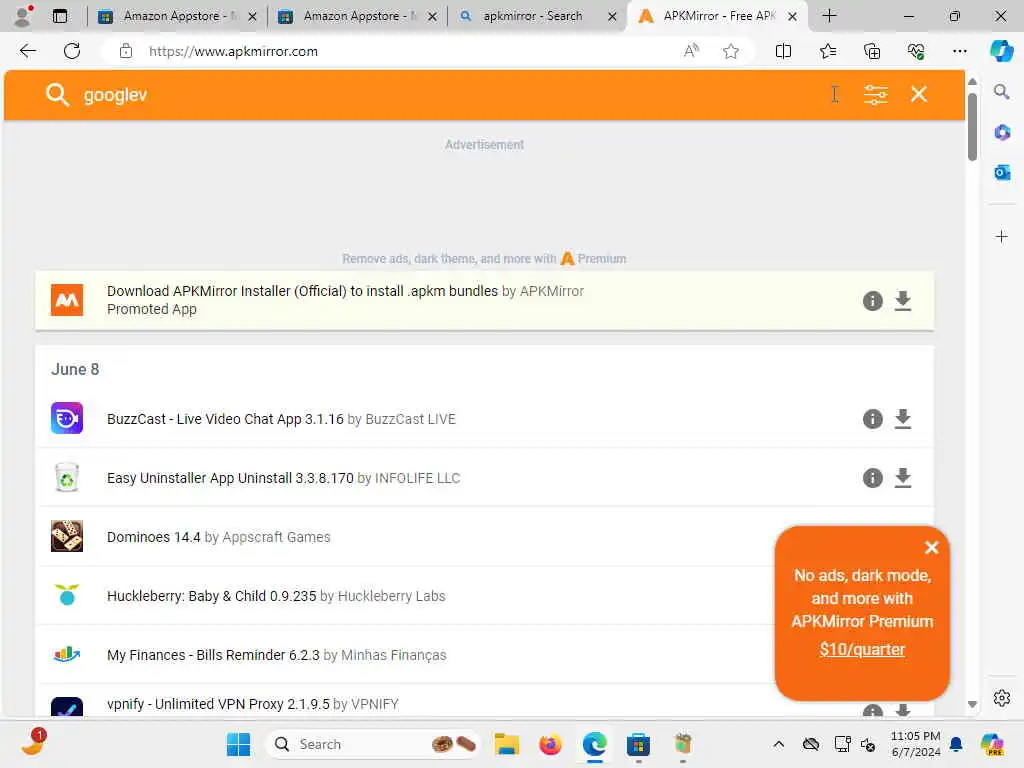
Task: Open browser profile icon
Action: tap(23, 16)
